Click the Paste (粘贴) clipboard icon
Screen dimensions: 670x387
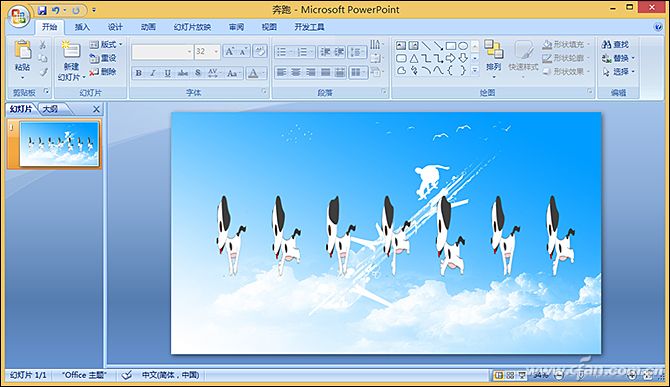pos(23,50)
